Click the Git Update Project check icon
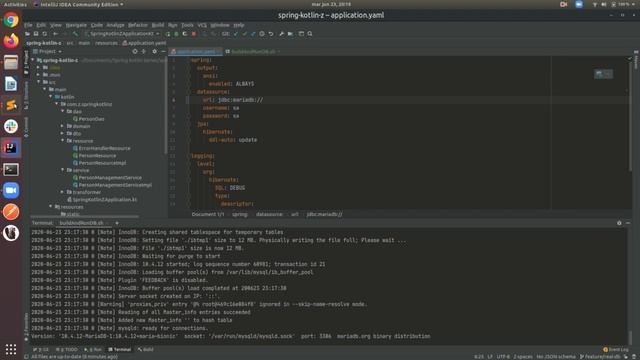This screenshot has height=360, width=640. point(236,34)
